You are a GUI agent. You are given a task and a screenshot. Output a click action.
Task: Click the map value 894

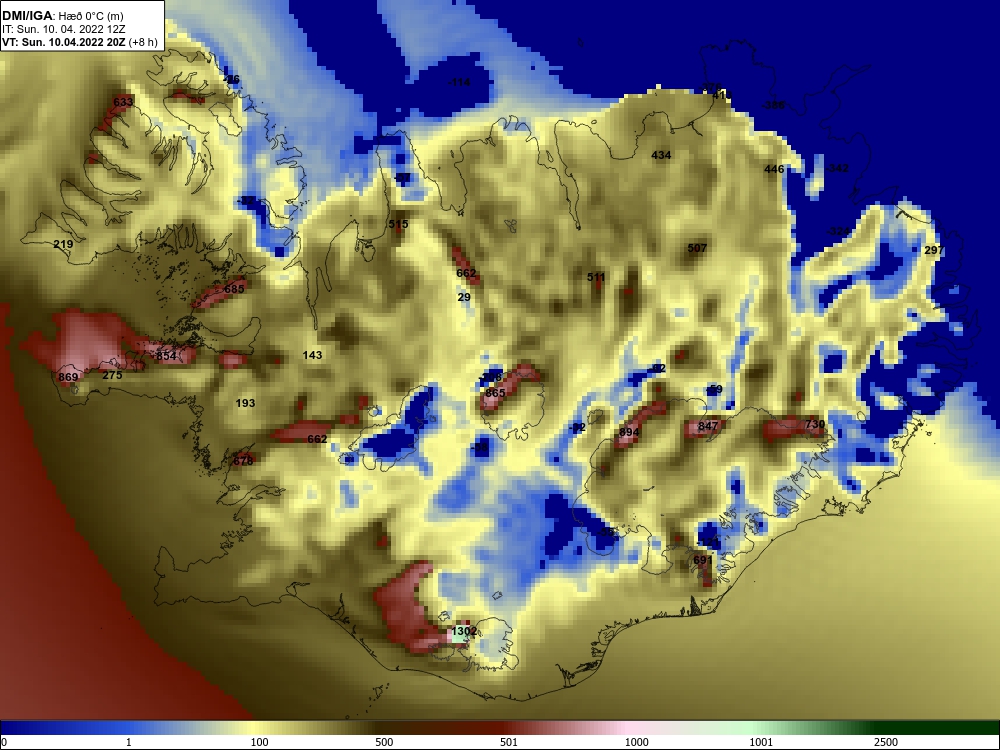pos(629,432)
